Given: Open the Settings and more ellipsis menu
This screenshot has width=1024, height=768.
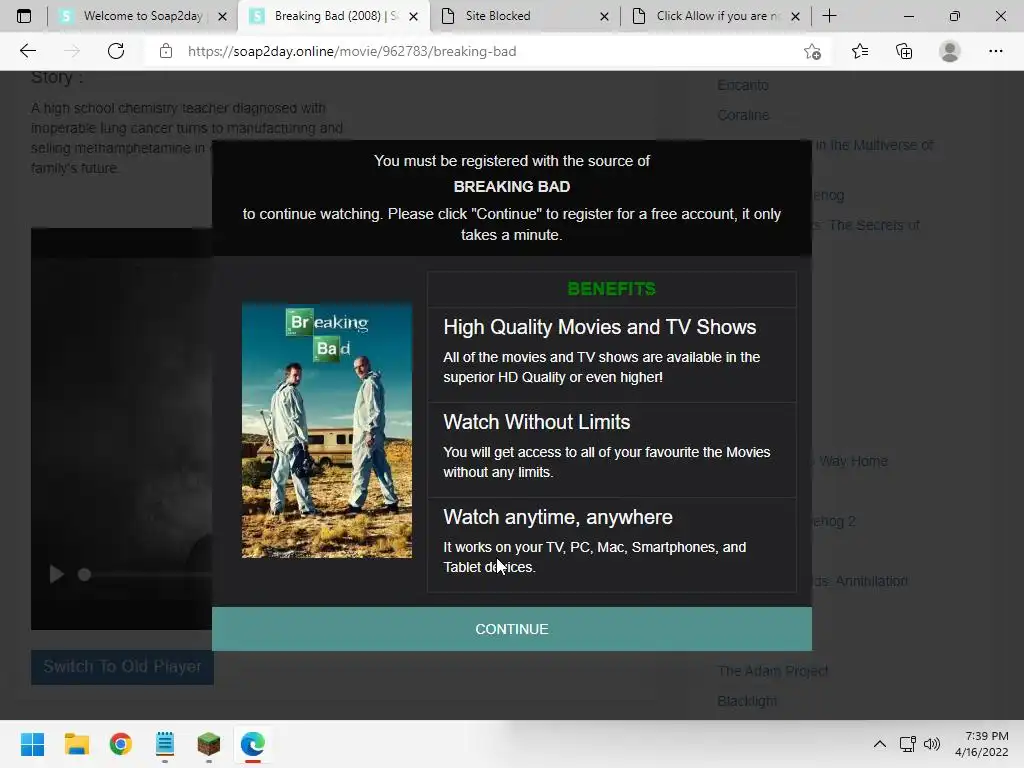Looking at the screenshot, I should [x=995, y=51].
